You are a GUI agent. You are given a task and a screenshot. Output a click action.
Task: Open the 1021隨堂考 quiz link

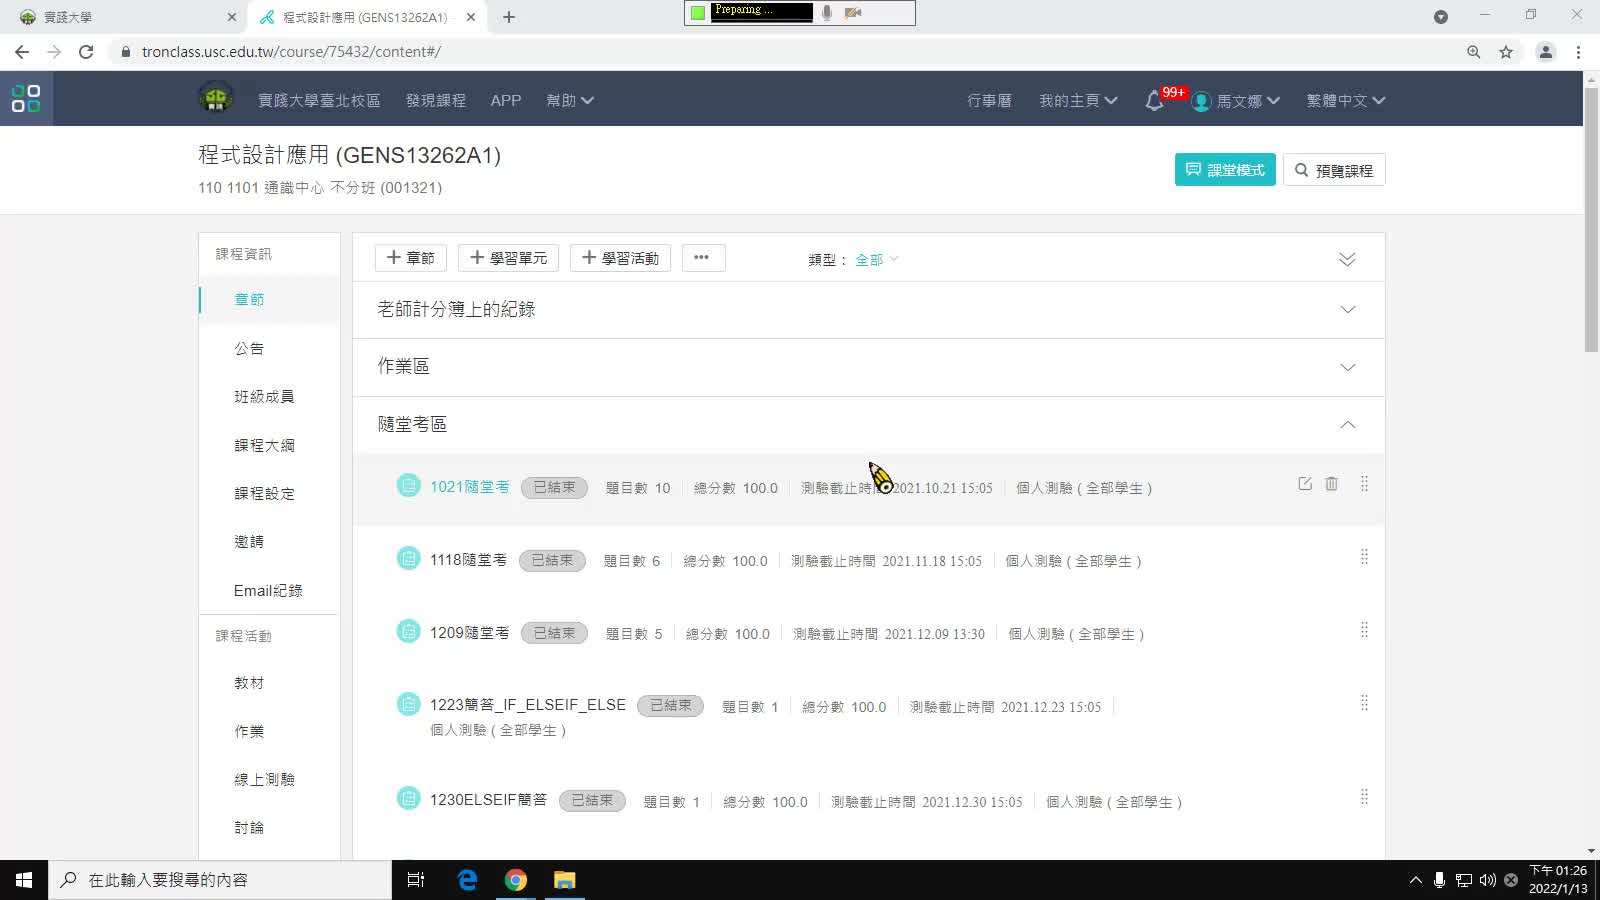point(469,487)
